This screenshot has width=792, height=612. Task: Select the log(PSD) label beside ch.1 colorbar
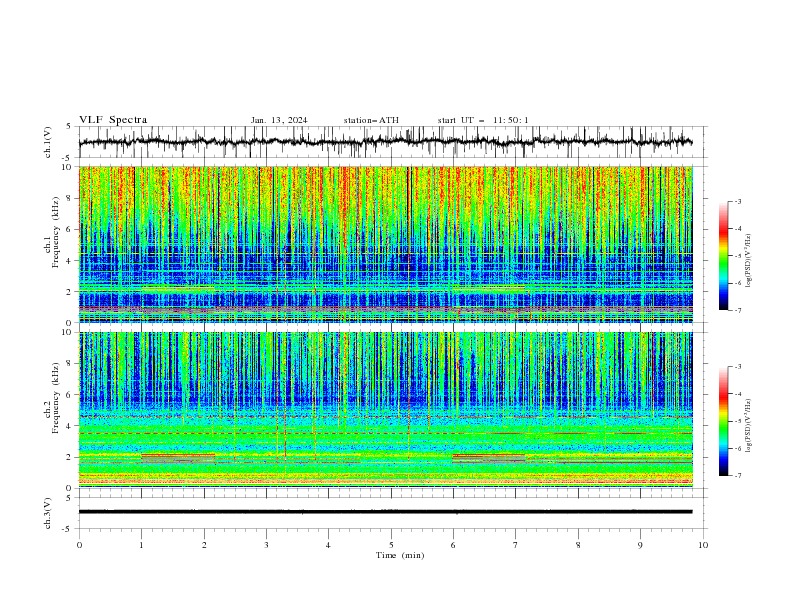click(x=749, y=261)
